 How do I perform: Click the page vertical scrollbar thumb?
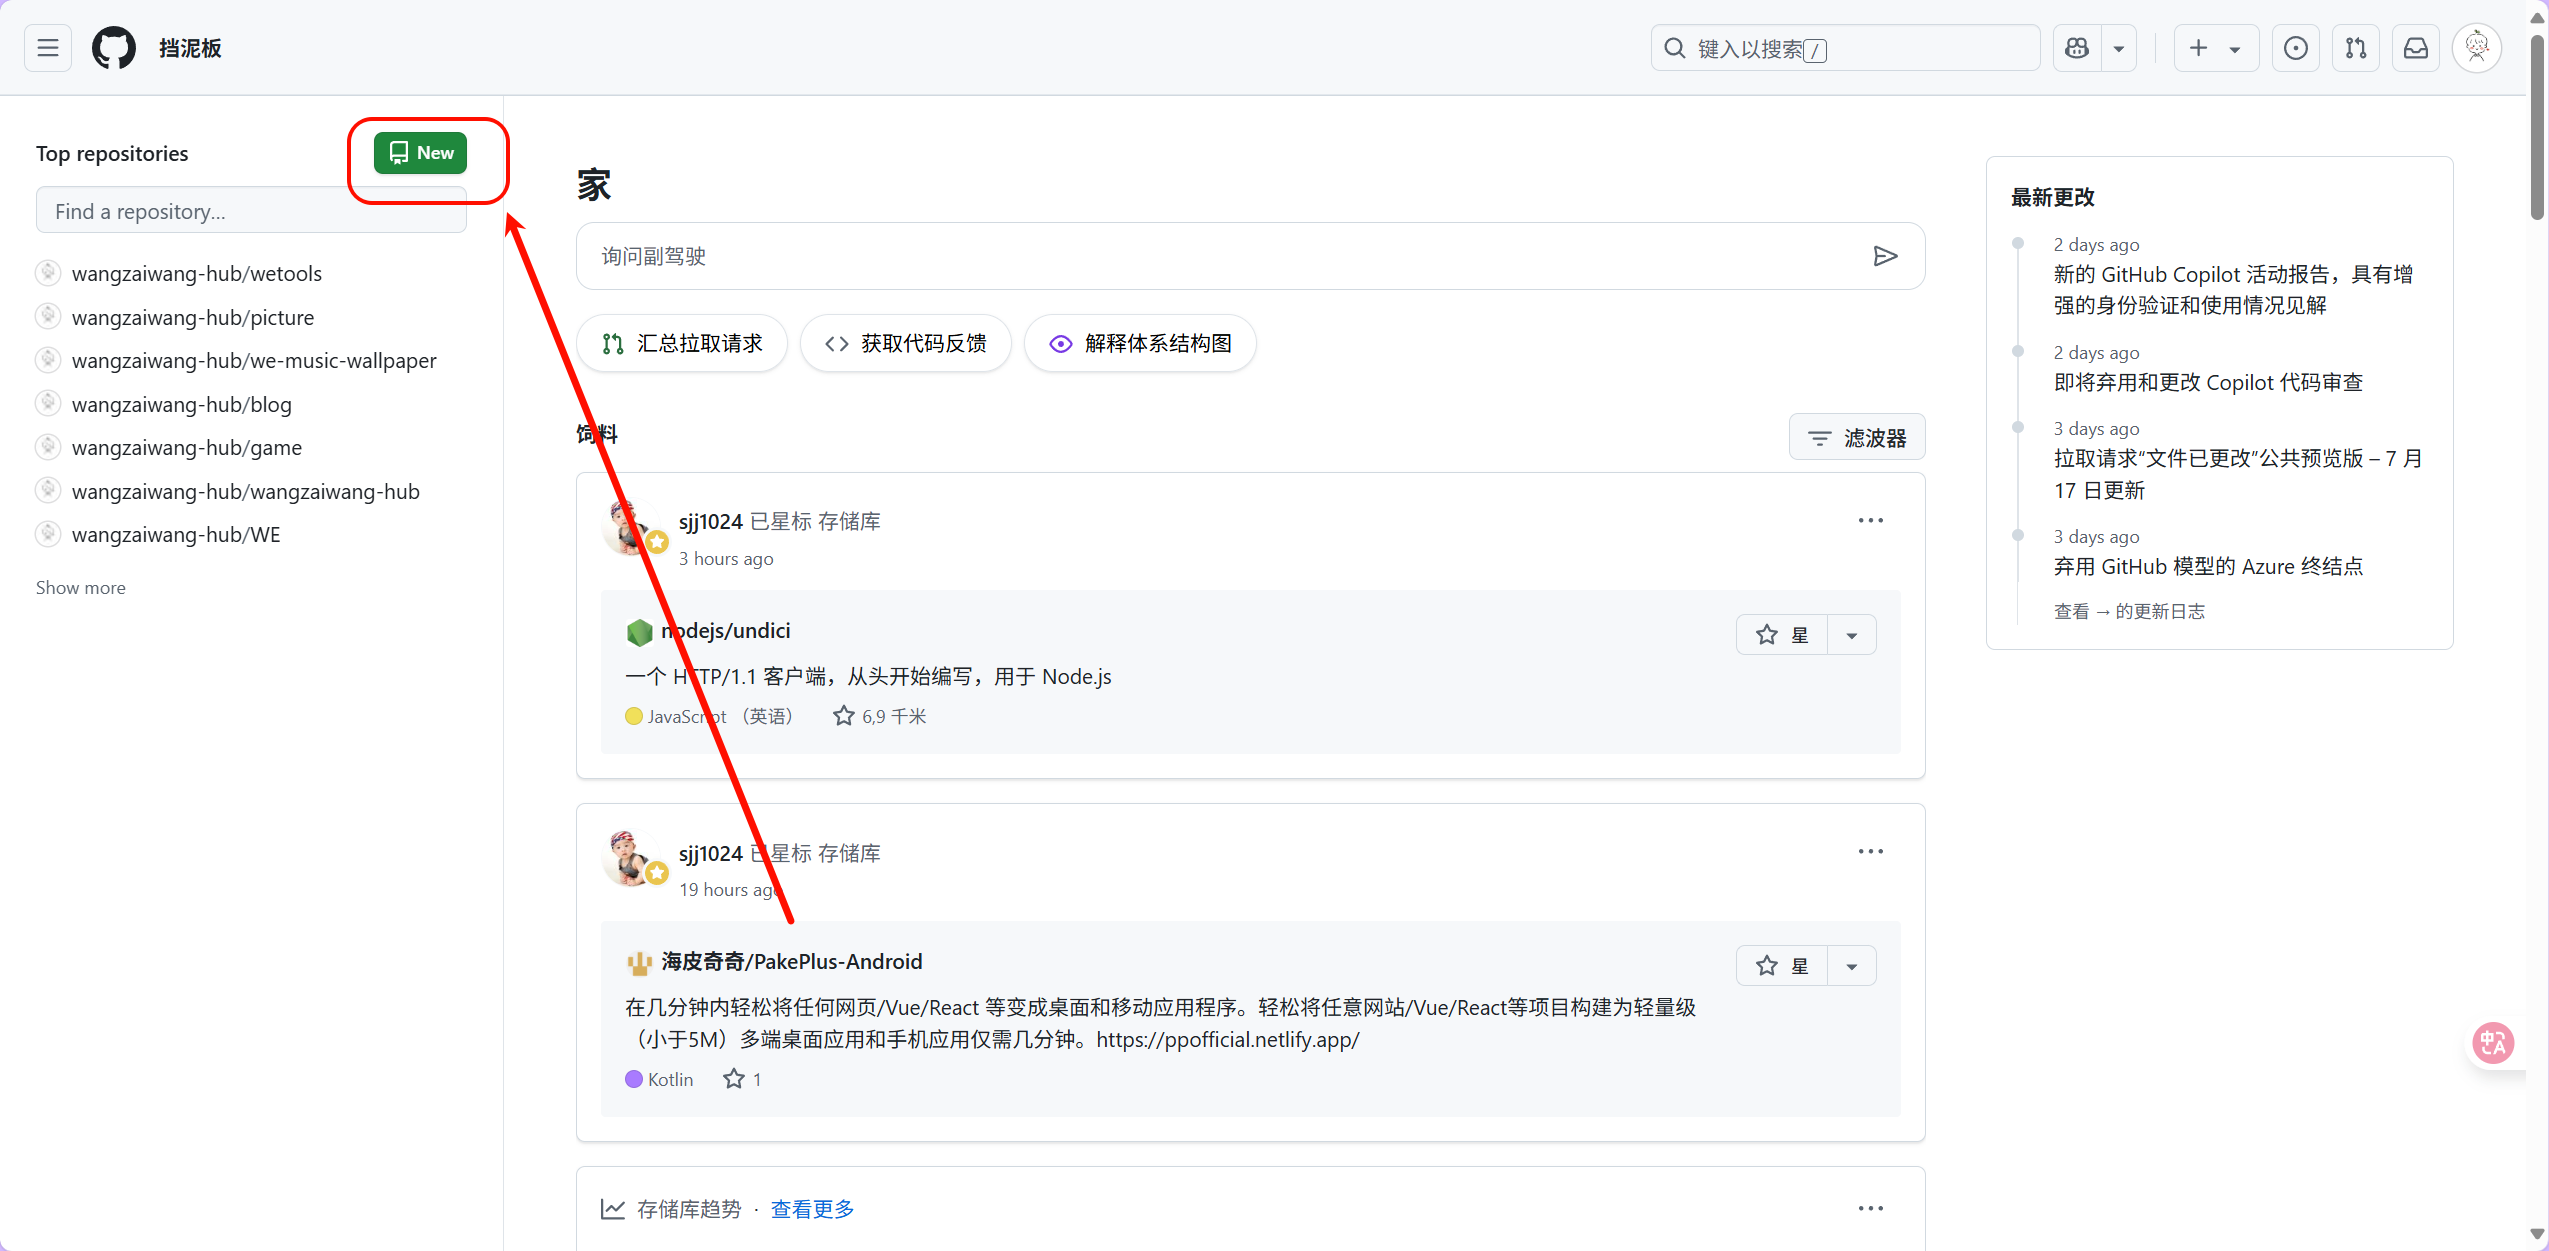pos(2537,127)
